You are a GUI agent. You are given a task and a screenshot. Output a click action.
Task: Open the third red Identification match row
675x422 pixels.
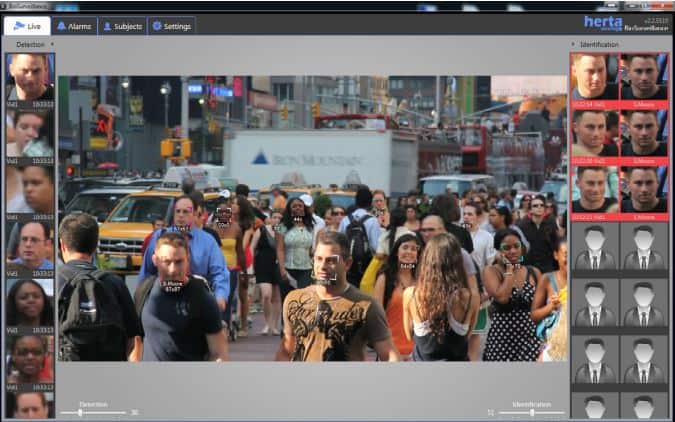(x=619, y=191)
